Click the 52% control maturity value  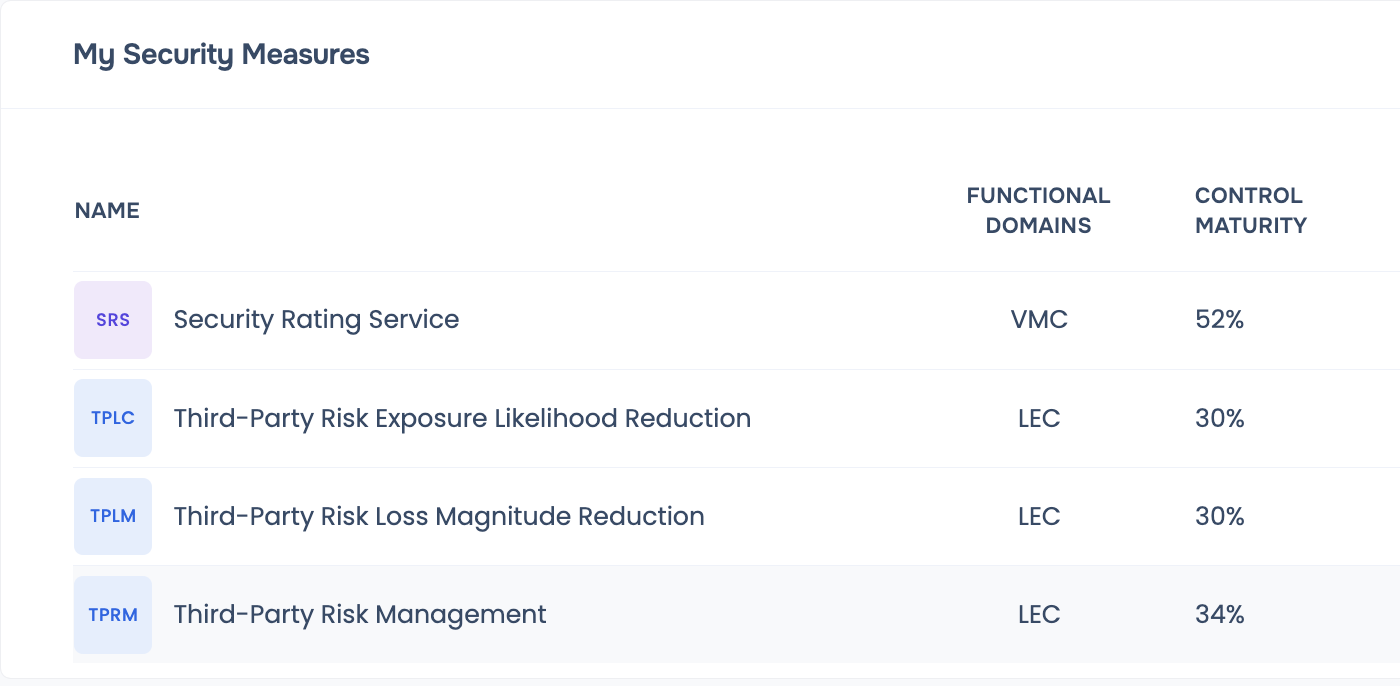point(1219,320)
